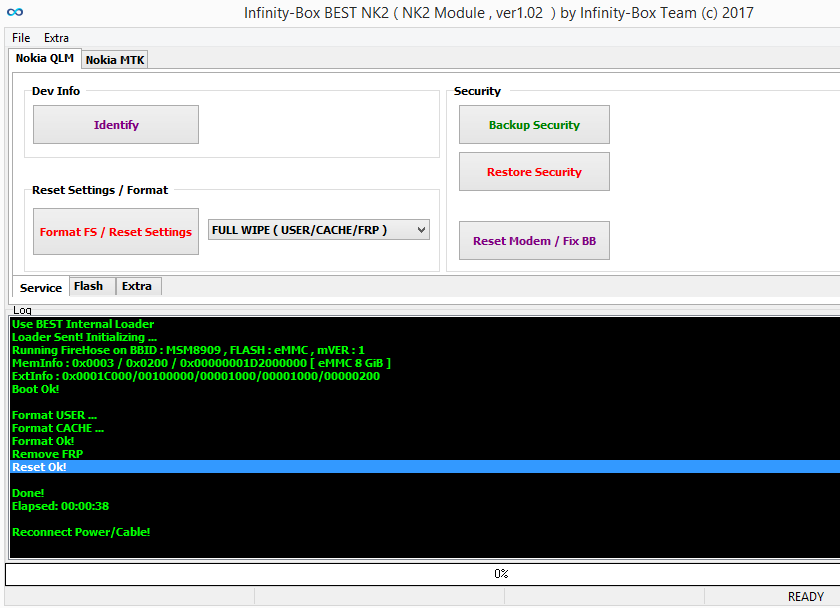Select the 'MemInfo' log line
Viewport: 840px width, 608px height.
[201, 363]
